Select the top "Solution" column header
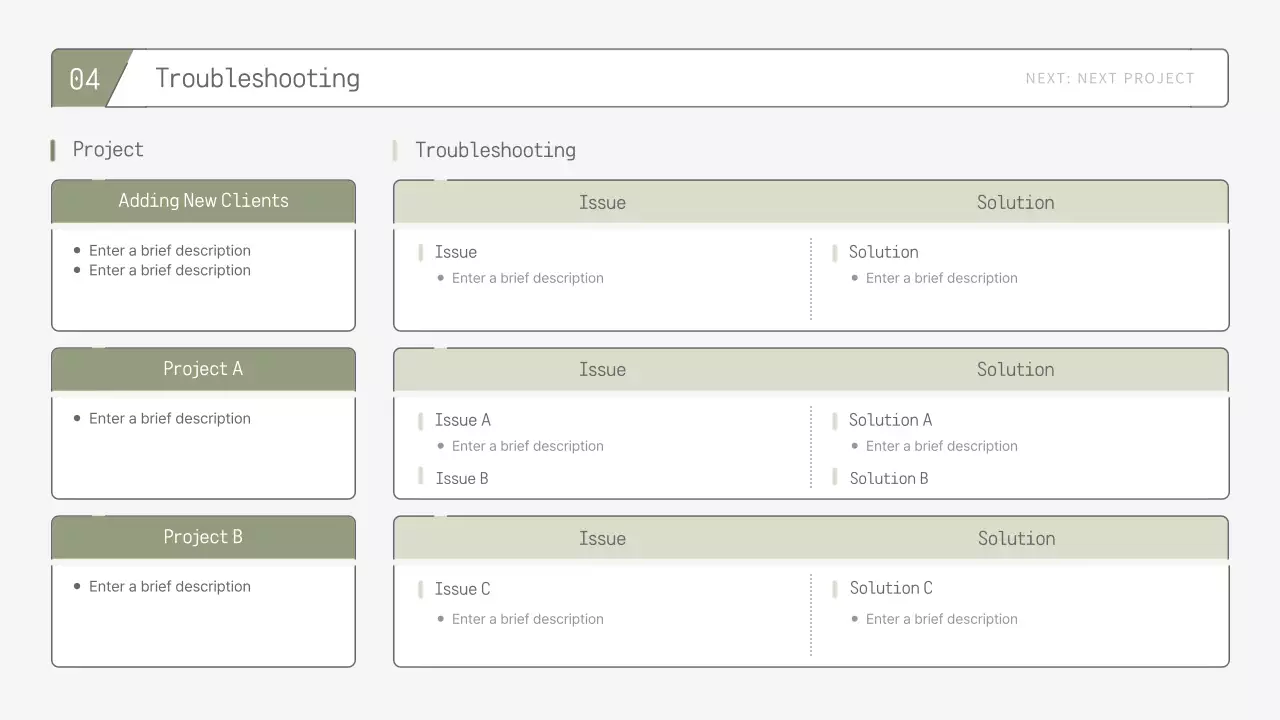The width and height of the screenshot is (1280, 720). click(1016, 202)
